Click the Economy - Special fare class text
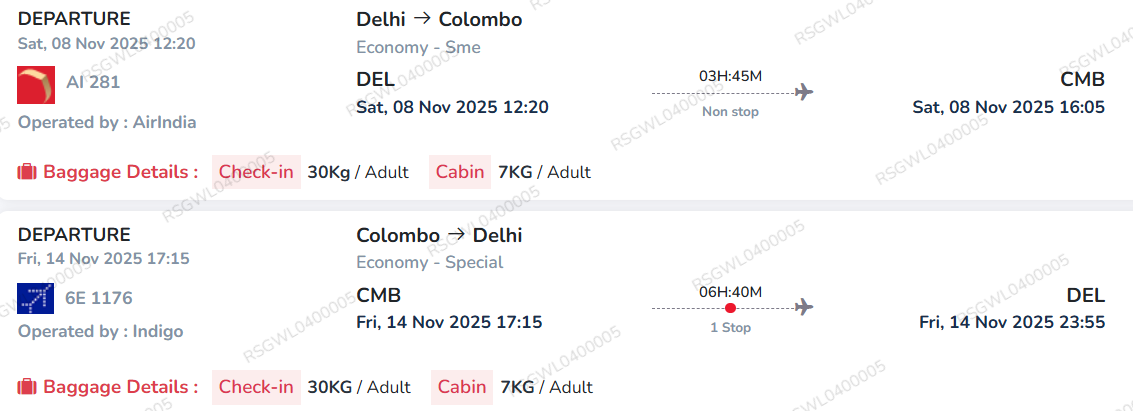This screenshot has width=1133, height=411. pos(430,262)
